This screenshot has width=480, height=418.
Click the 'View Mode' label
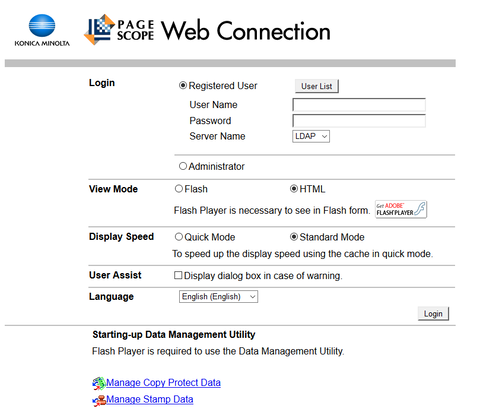click(113, 189)
